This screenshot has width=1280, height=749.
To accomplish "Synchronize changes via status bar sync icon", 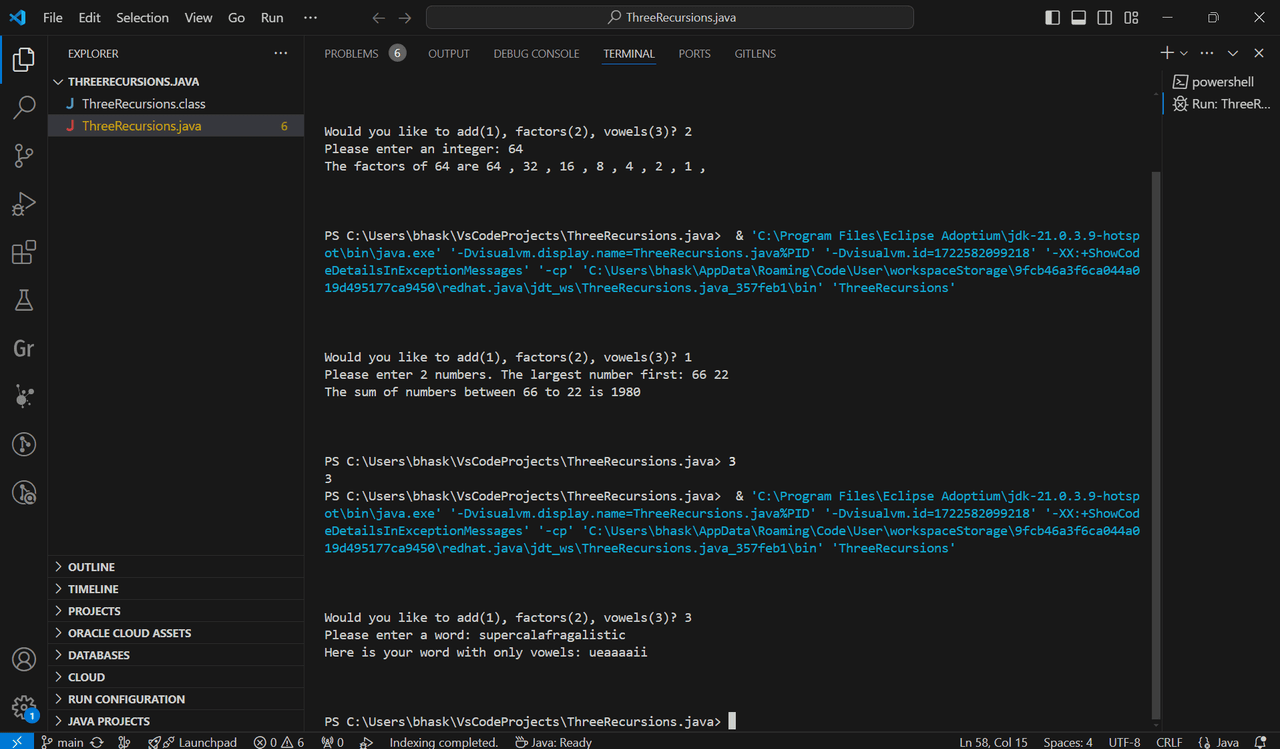I will click(97, 742).
